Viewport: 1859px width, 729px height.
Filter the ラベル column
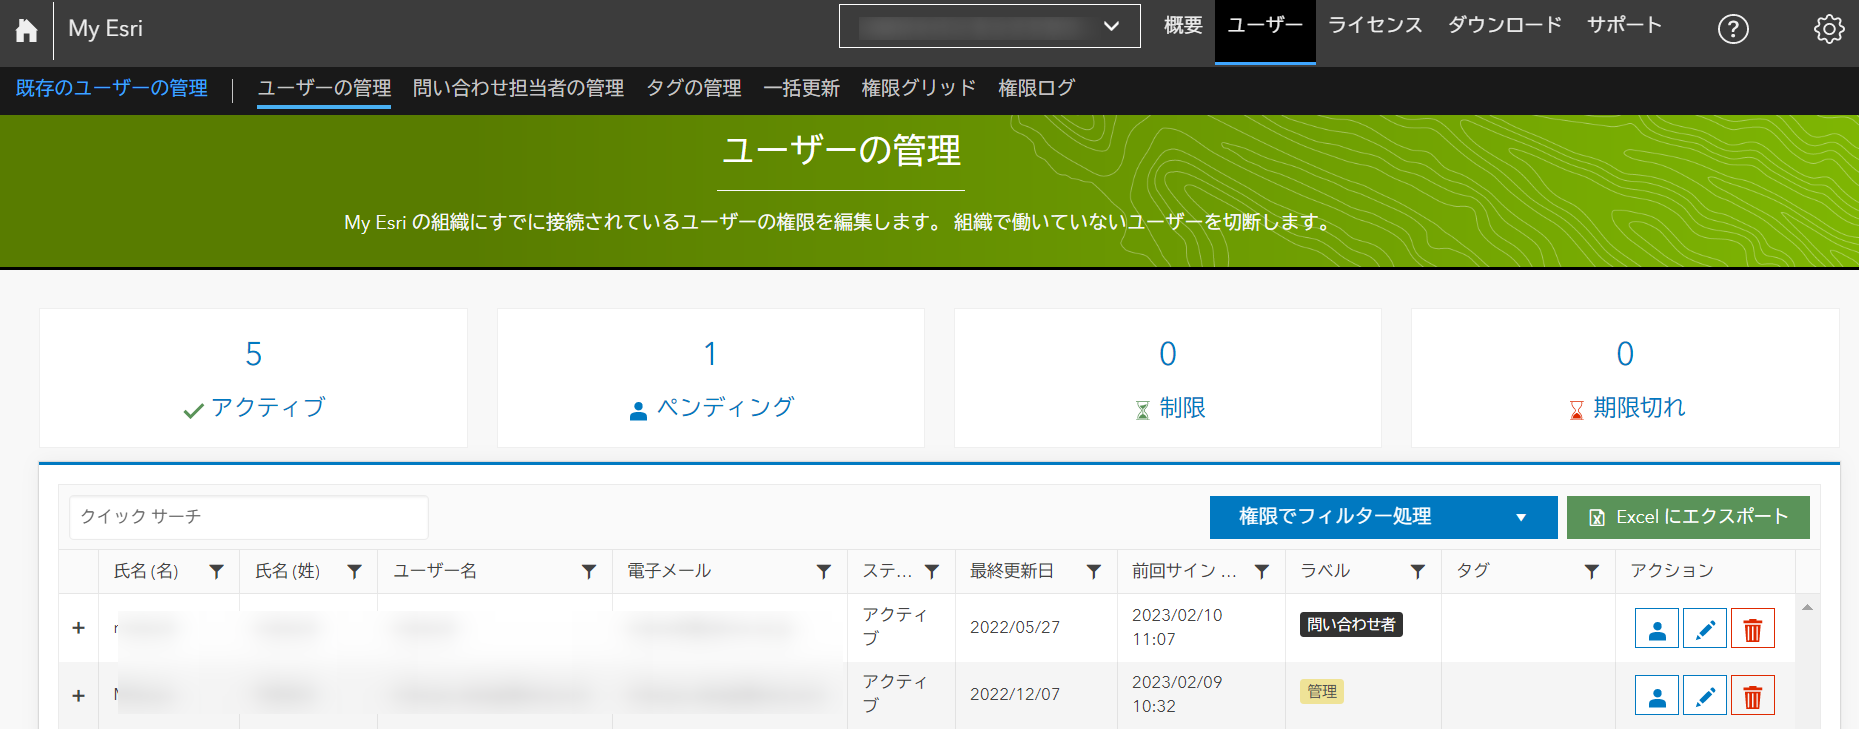1418,571
